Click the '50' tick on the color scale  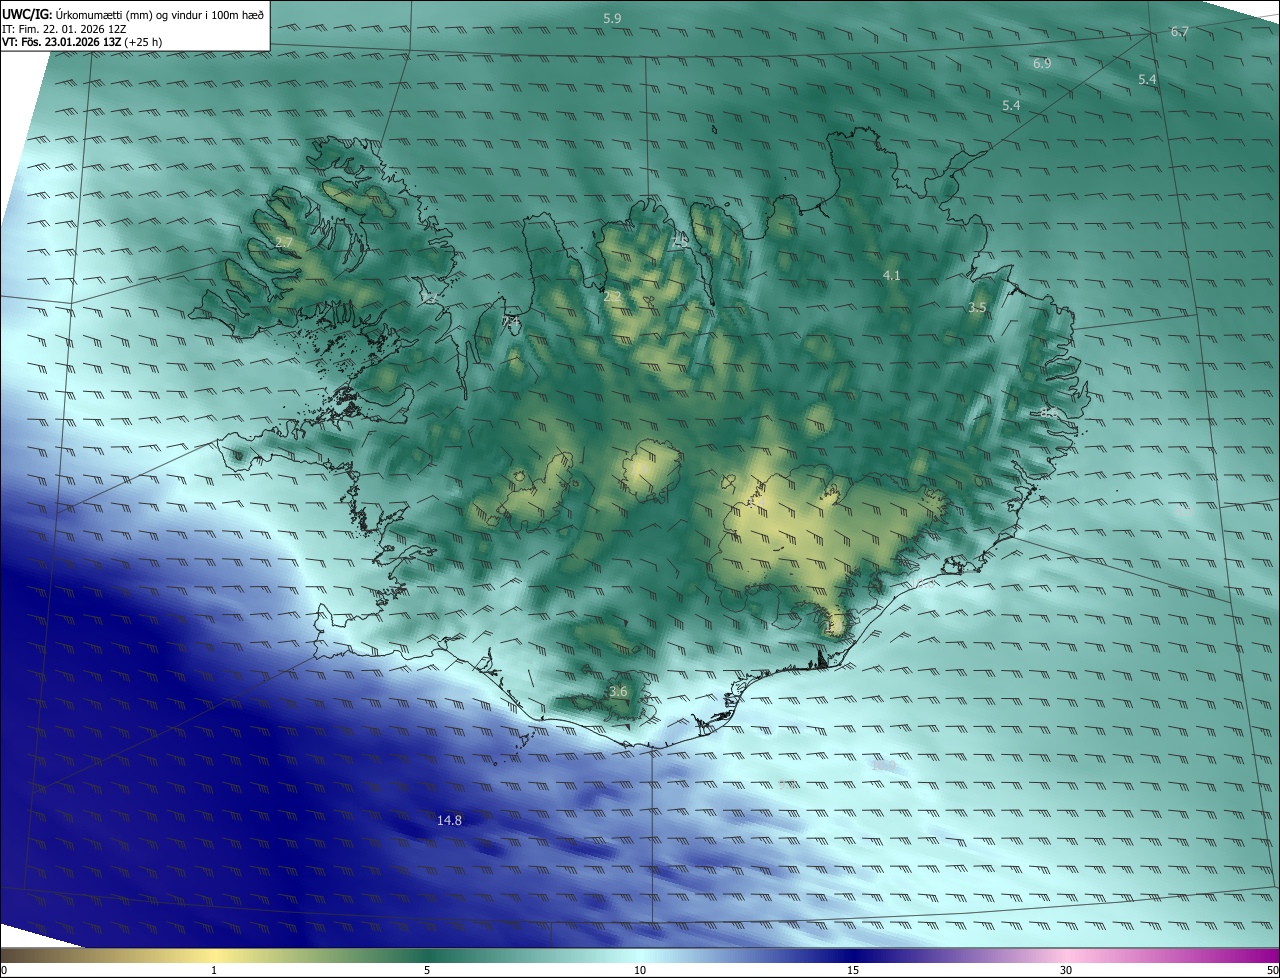[1272, 970]
